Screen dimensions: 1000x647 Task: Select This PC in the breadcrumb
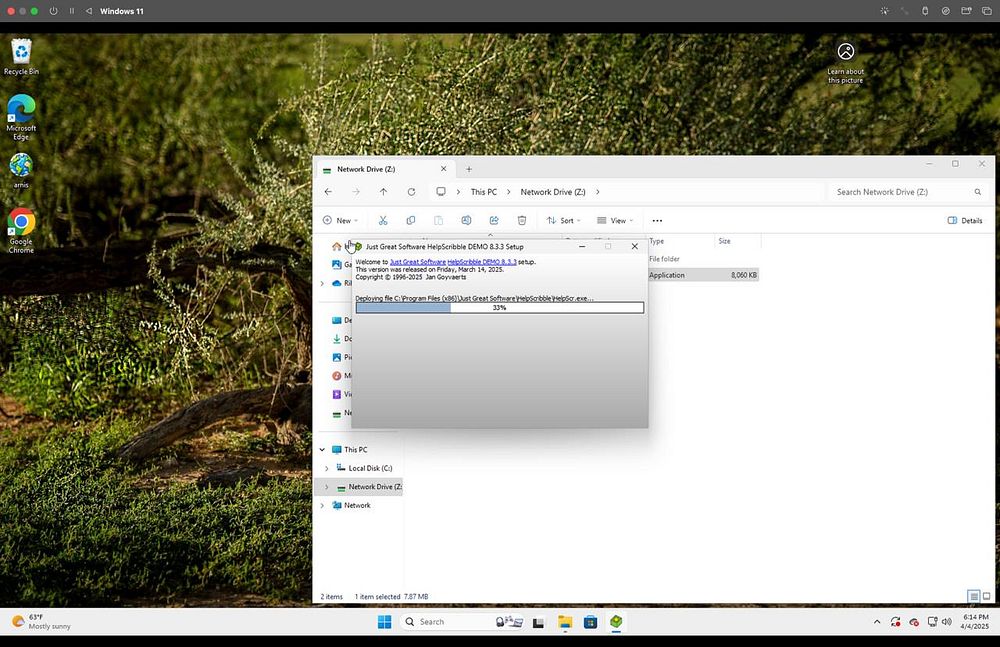483,192
